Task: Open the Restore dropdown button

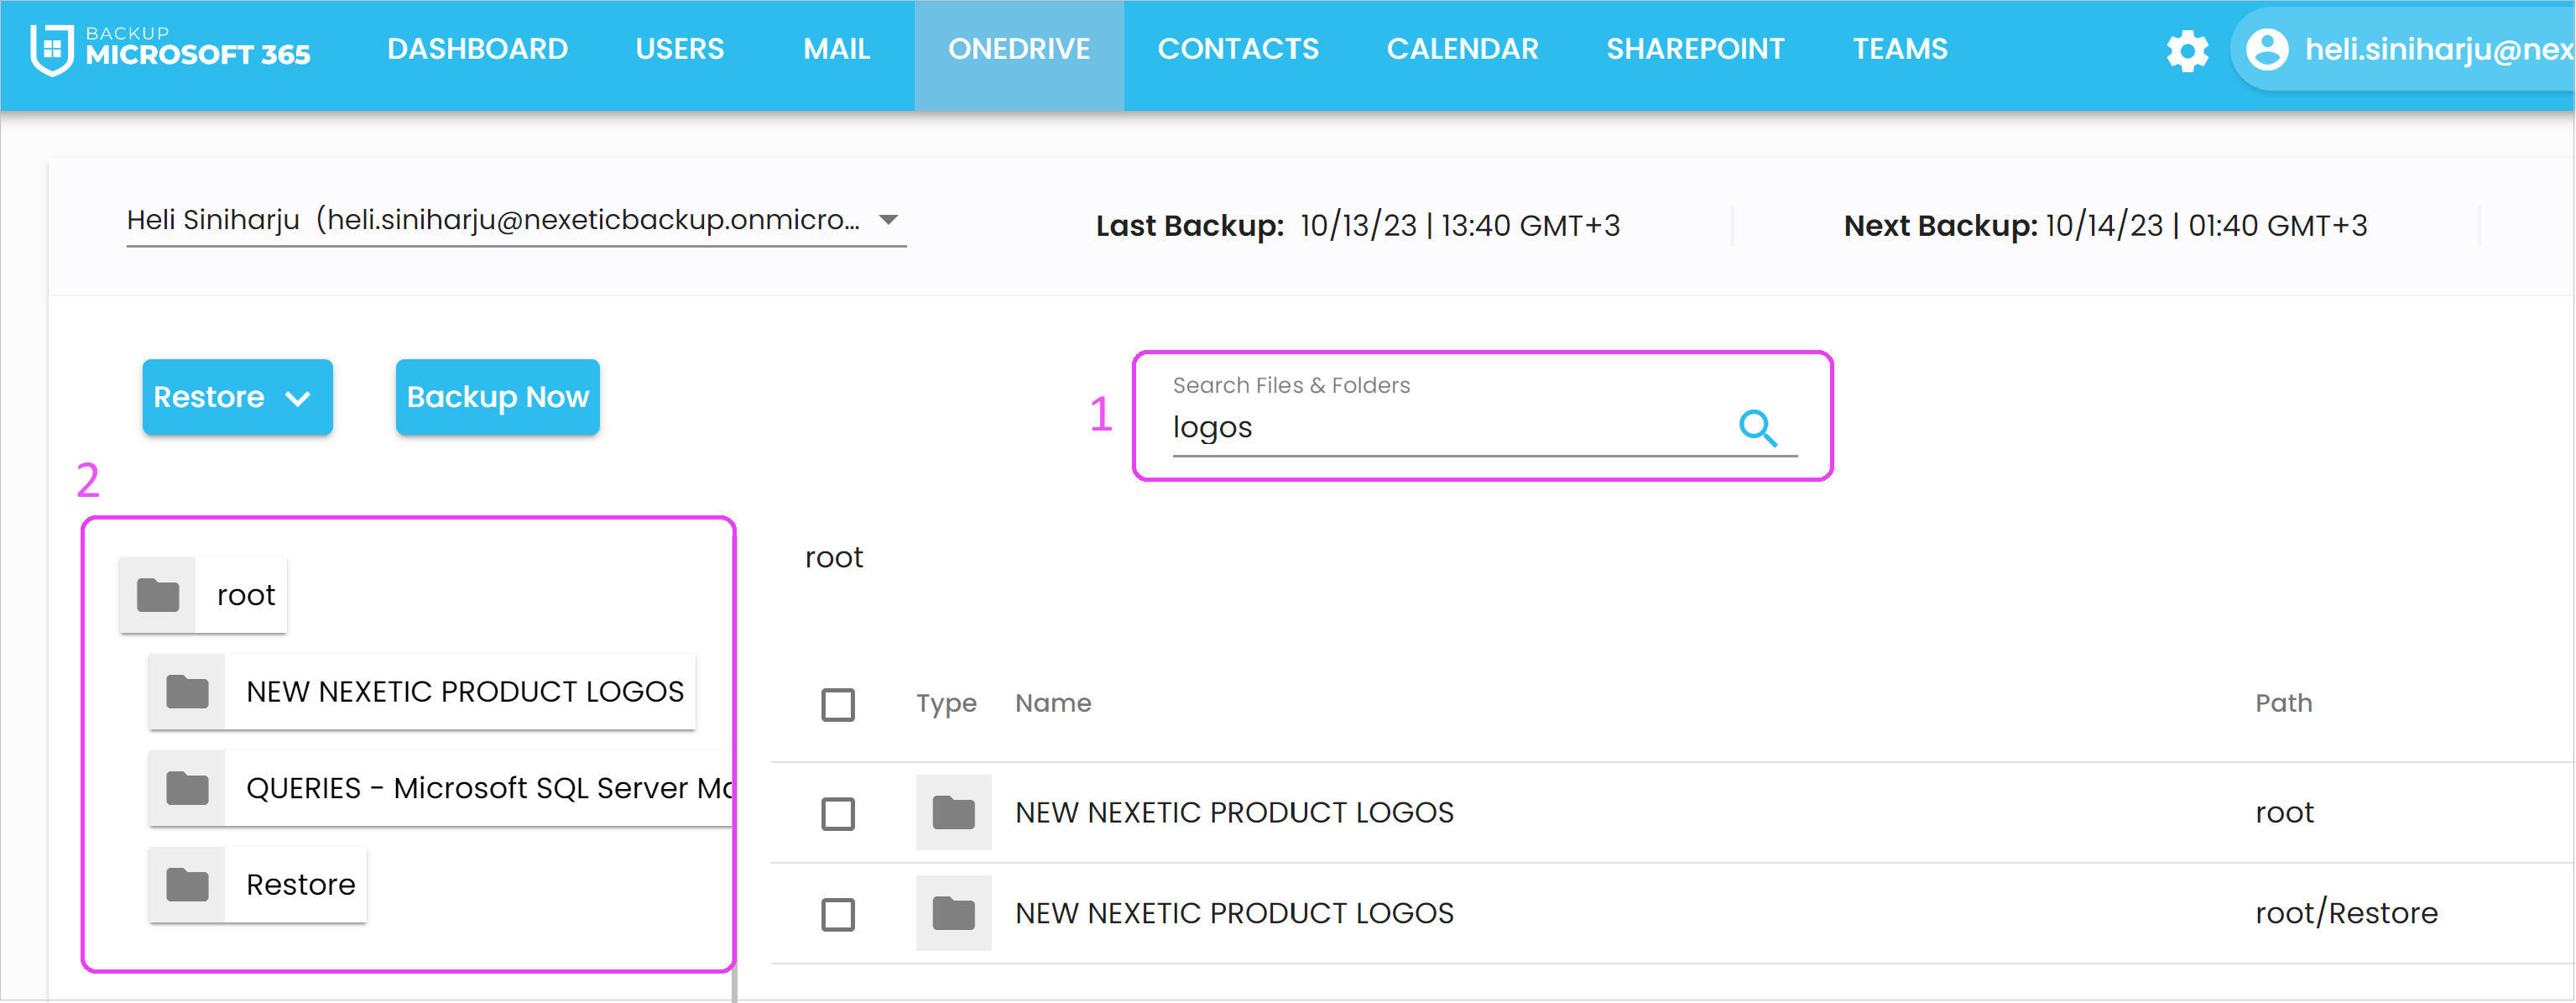Action: [237, 397]
